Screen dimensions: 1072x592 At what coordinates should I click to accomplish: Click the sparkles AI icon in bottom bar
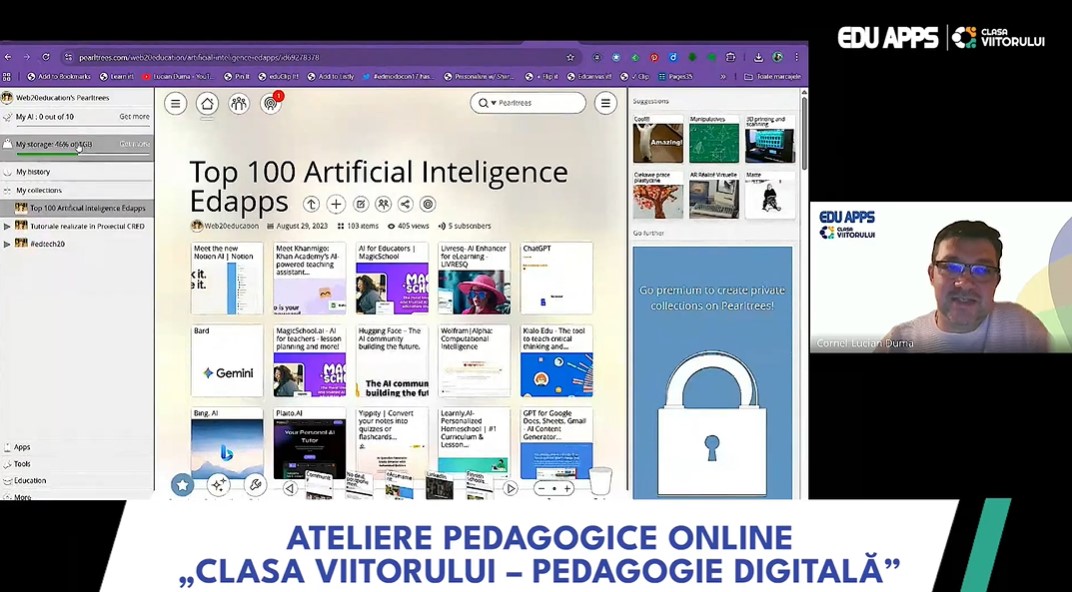tap(219, 485)
